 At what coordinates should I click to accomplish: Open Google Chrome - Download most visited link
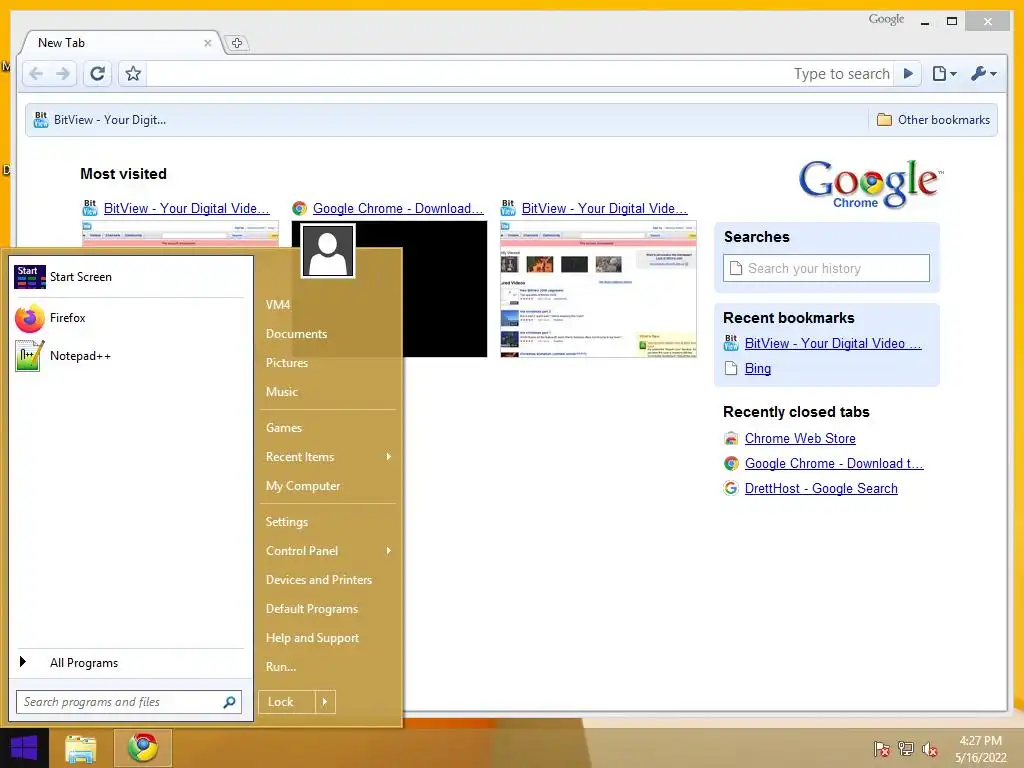[398, 208]
